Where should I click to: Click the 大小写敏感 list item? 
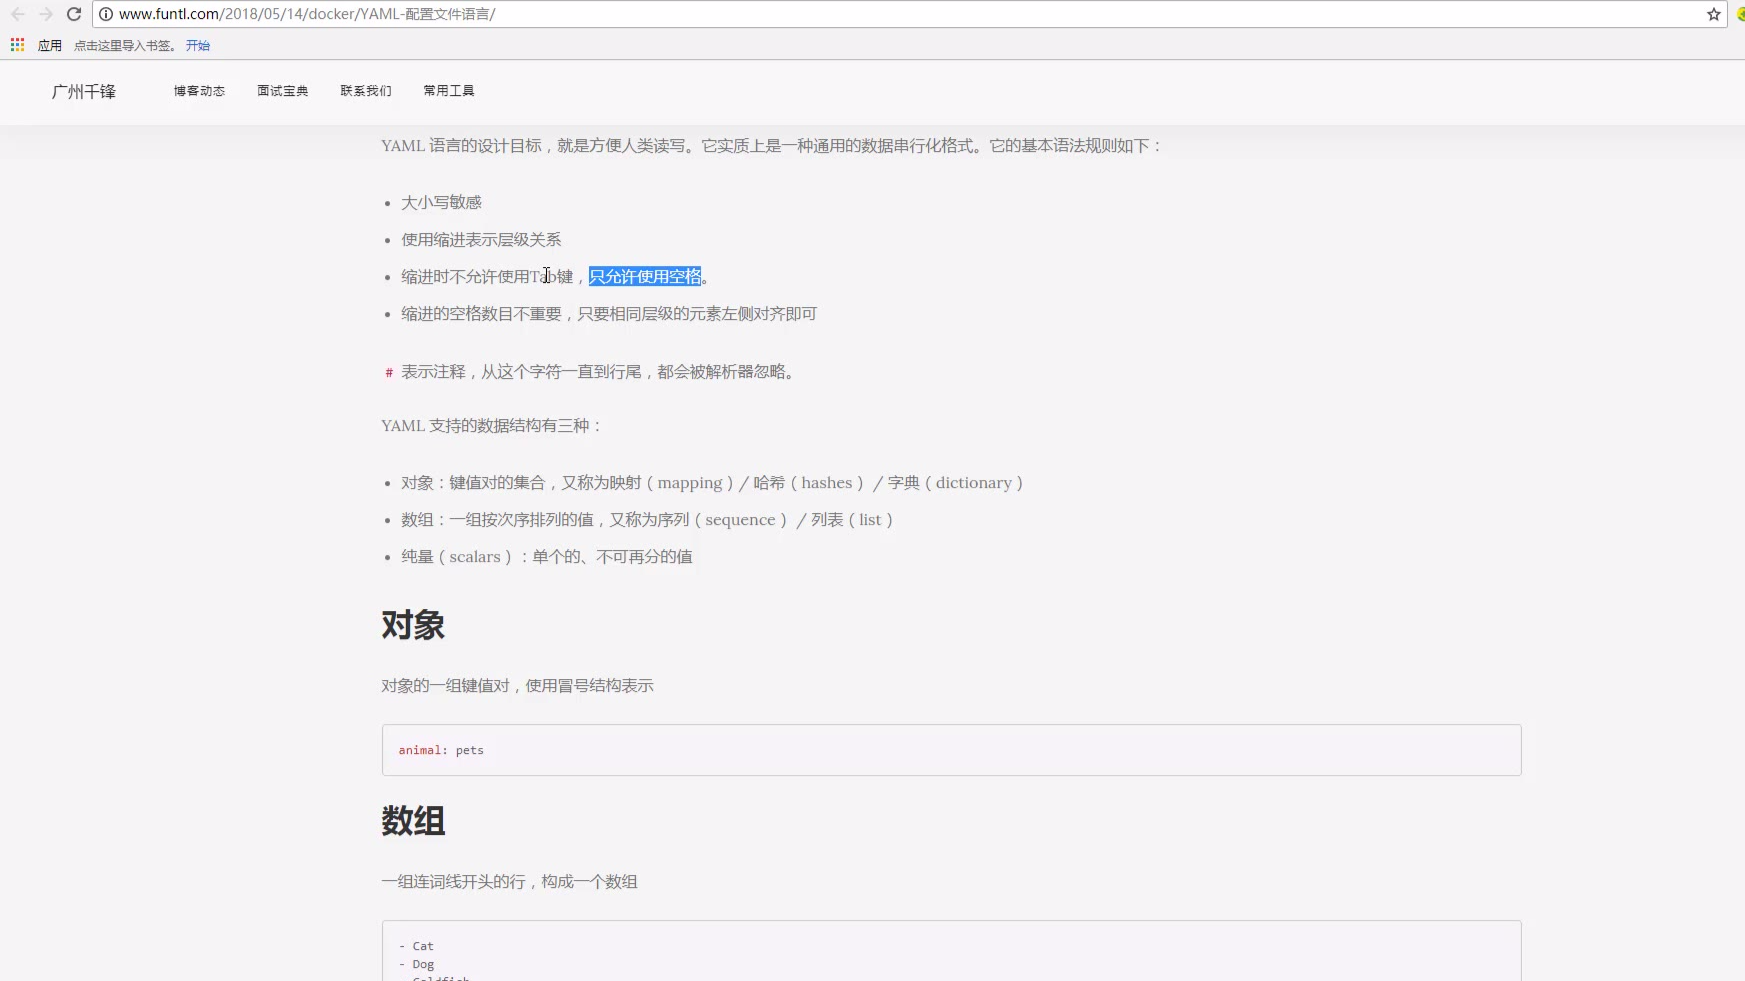[x=441, y=203]
